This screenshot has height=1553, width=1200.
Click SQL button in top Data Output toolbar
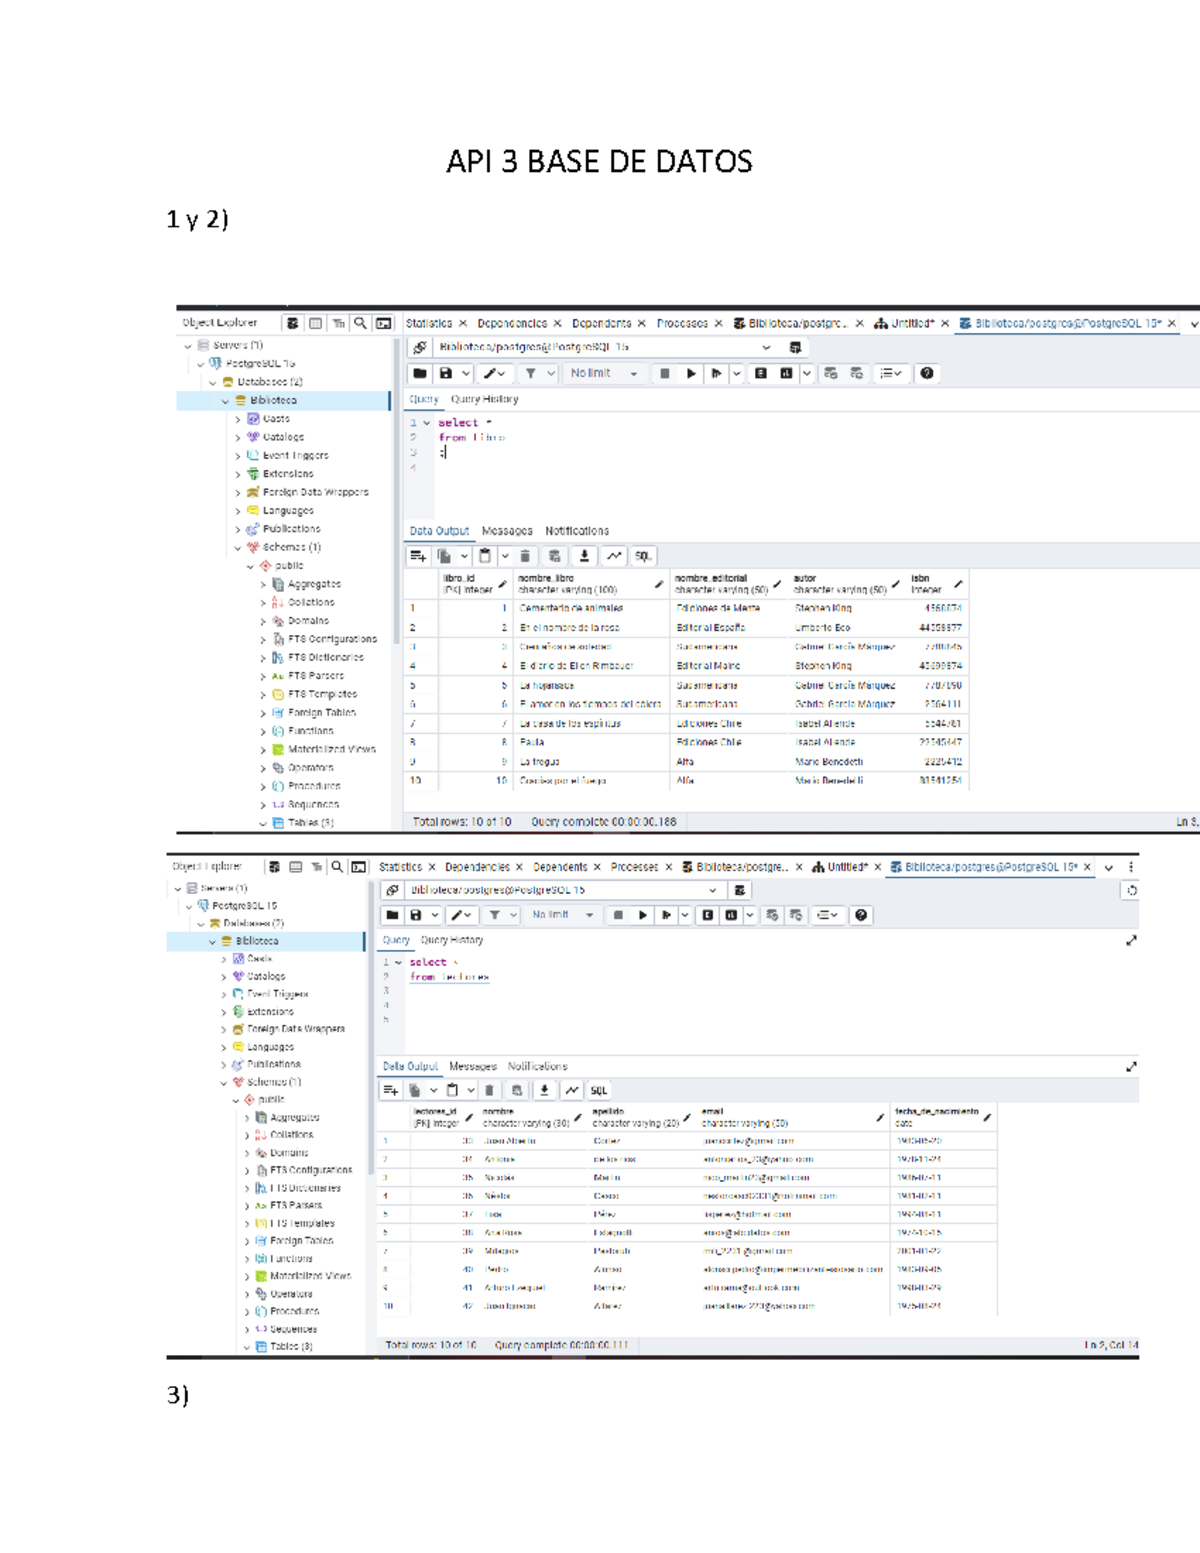[643, 556]
